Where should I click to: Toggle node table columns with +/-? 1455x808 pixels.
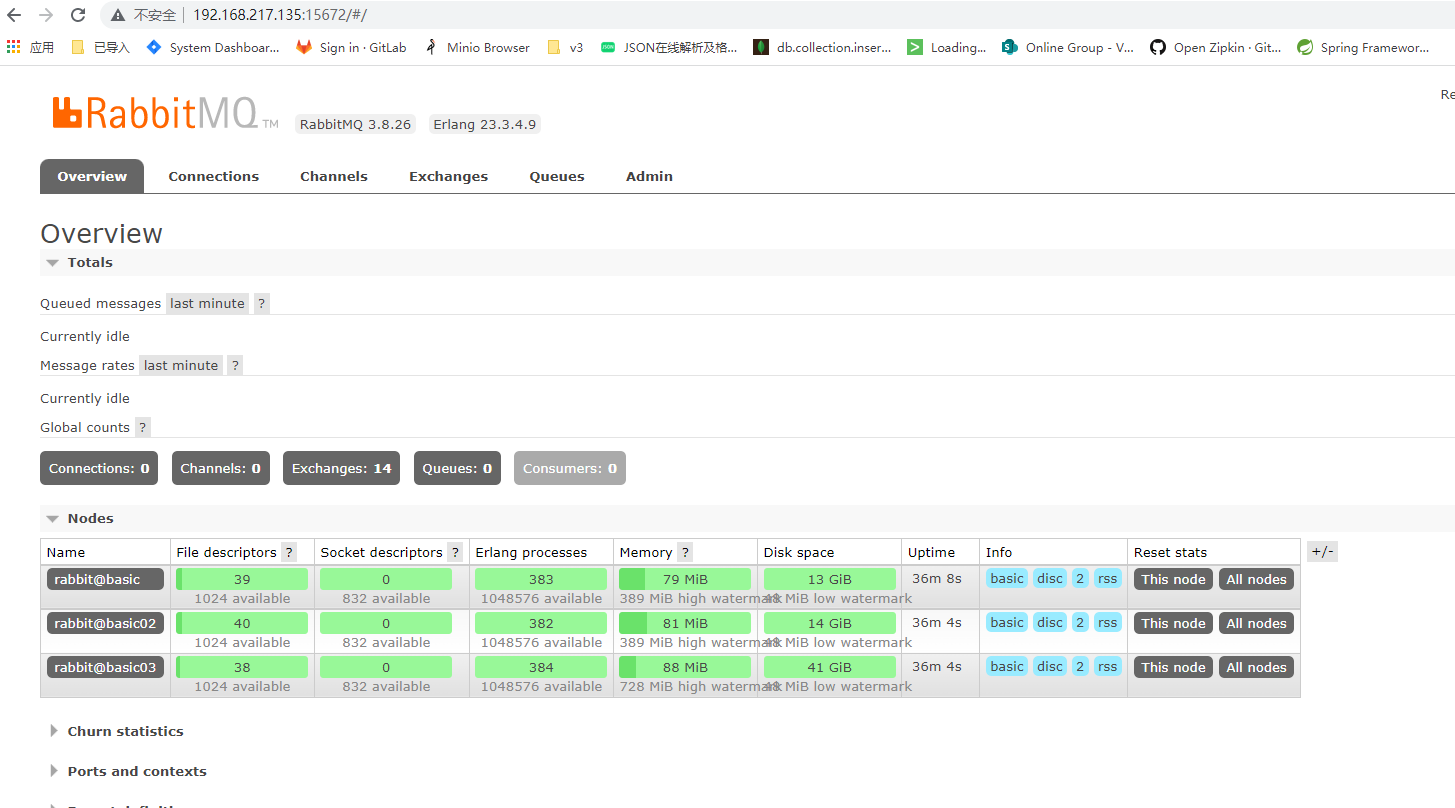pos(1322,552)
